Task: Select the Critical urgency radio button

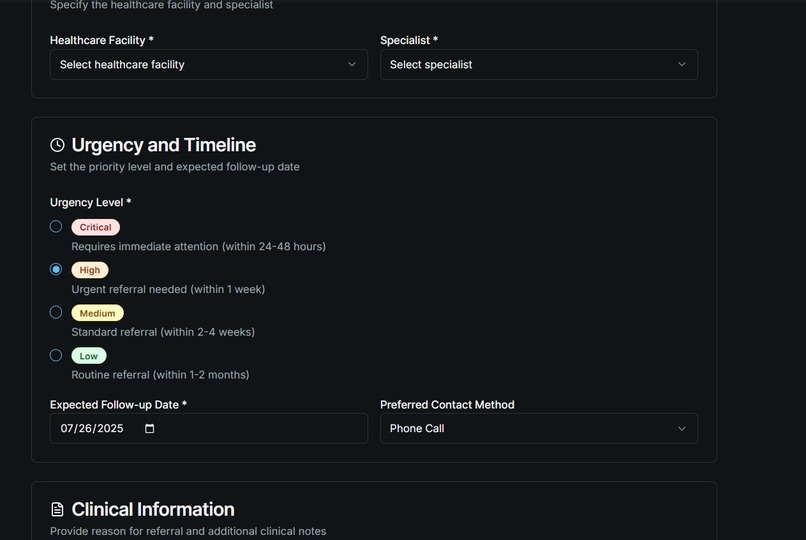Action: [56, 227]
